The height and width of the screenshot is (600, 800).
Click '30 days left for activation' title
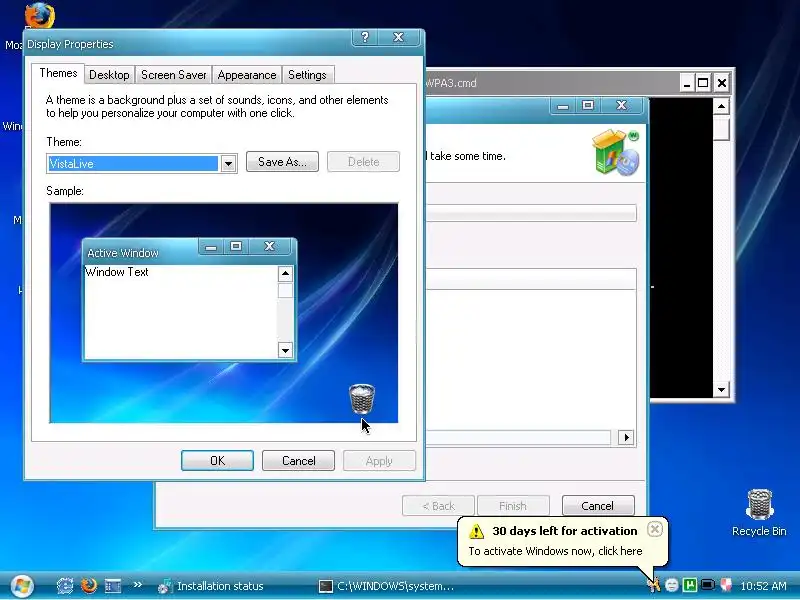(565, 531)
